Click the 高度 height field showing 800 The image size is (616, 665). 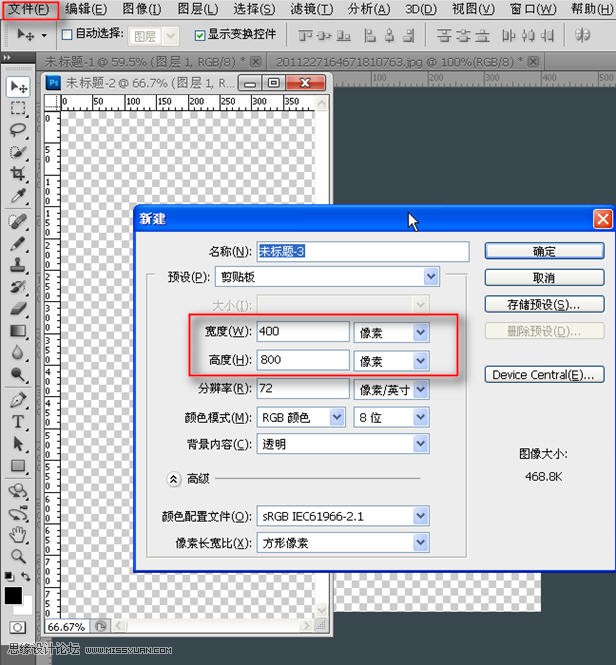click(303, 360)
